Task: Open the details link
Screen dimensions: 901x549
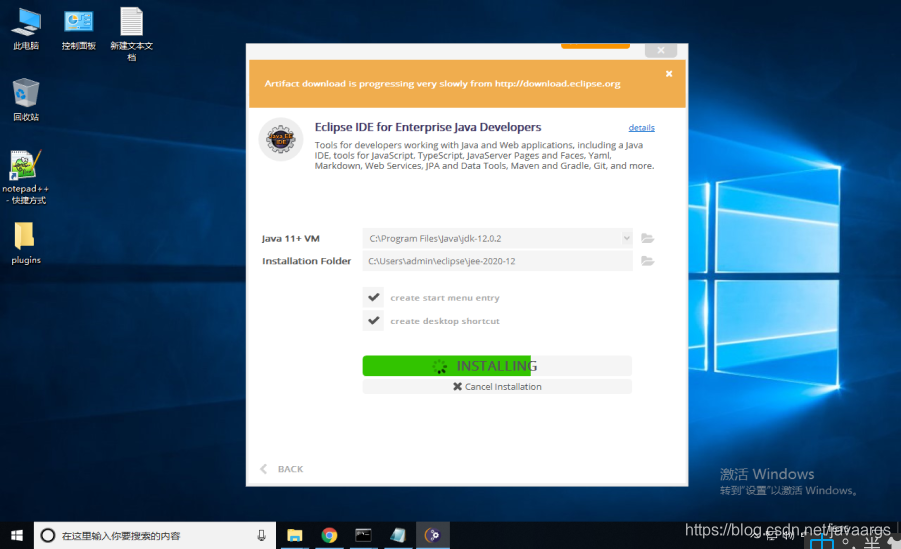Action: click(x=641, y=128)
